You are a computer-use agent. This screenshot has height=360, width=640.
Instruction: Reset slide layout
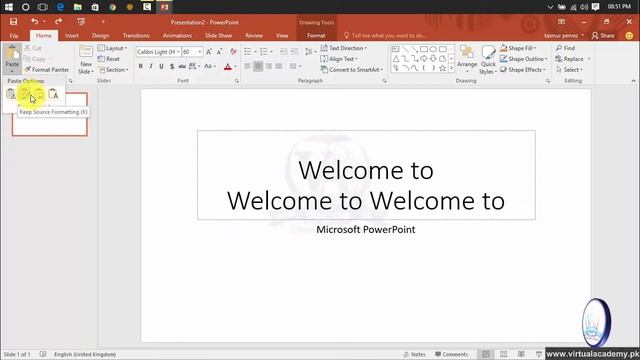tap(109, 59)
